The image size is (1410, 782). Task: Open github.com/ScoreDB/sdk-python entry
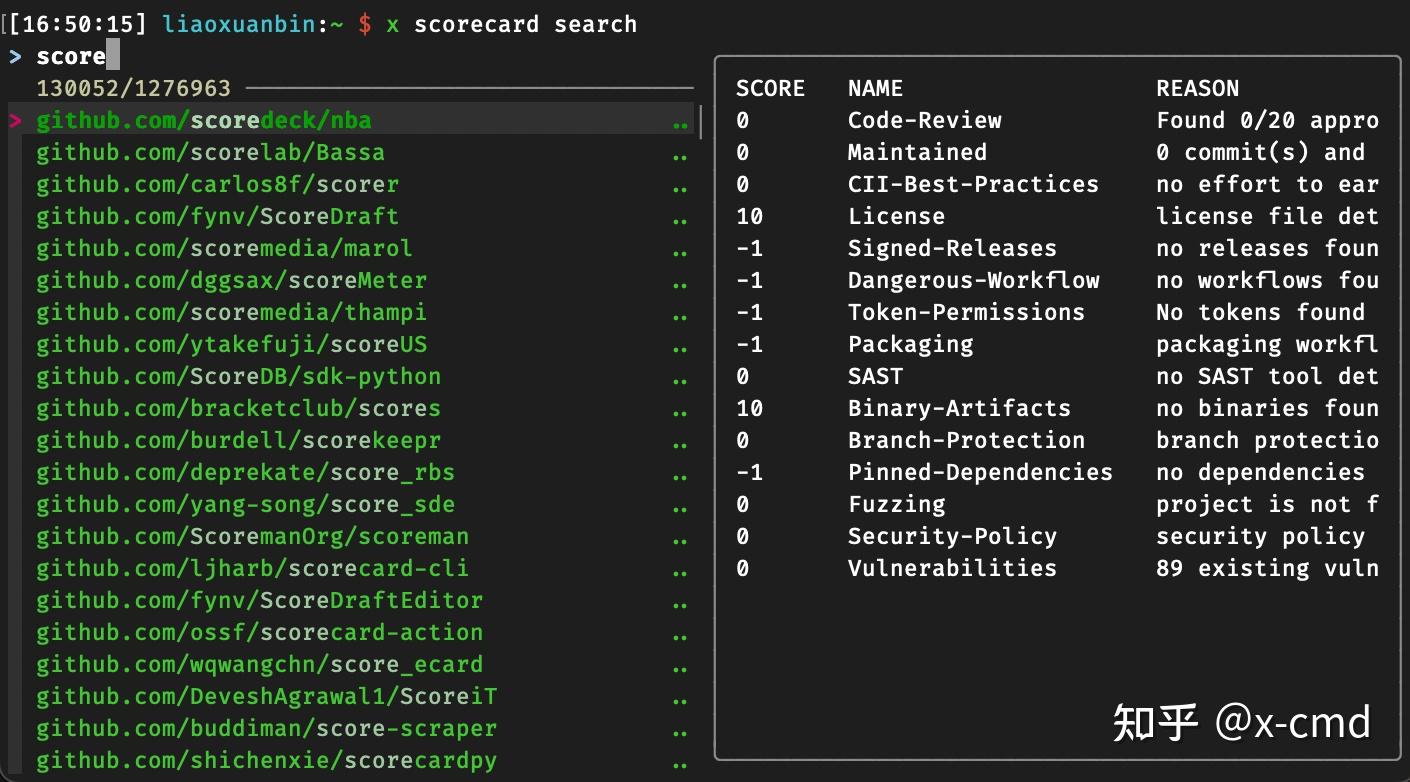[x=238, y=378]
